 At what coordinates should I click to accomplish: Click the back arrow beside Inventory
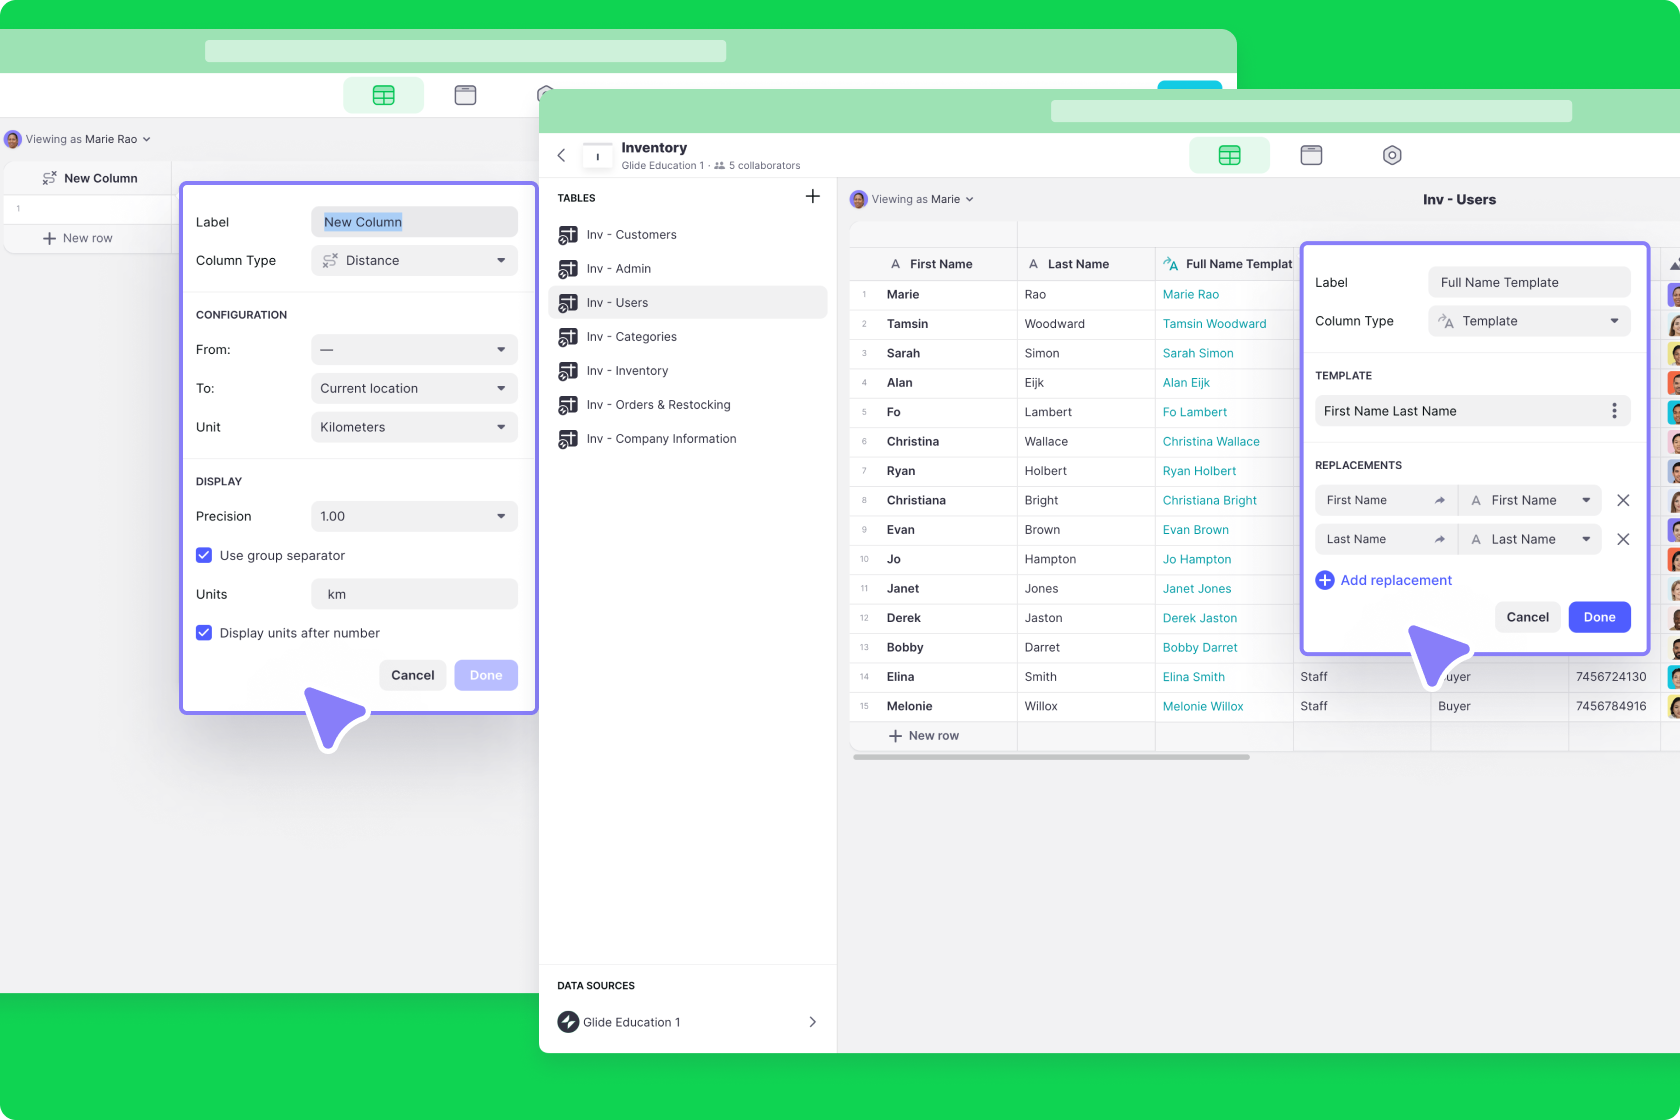tap(561, 155)
